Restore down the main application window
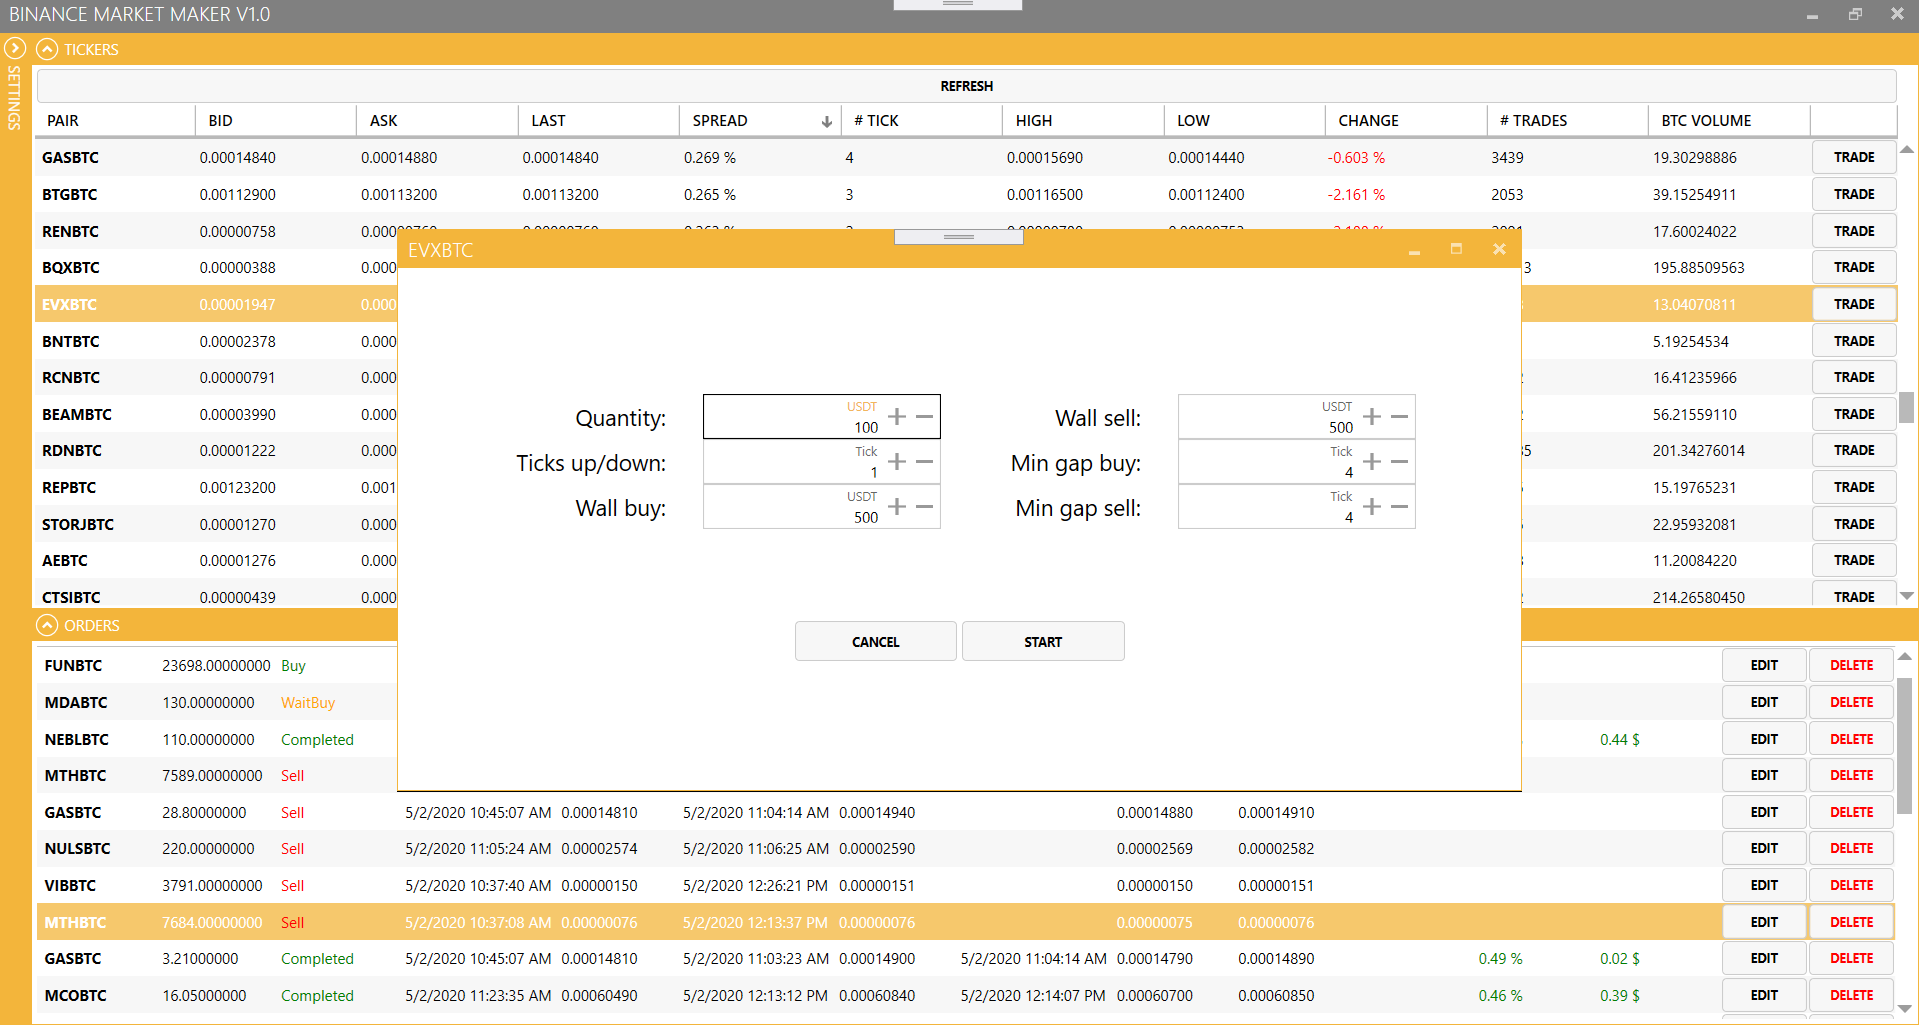Viewport: 1919px width, 1025px height. tap(1855, 14)
